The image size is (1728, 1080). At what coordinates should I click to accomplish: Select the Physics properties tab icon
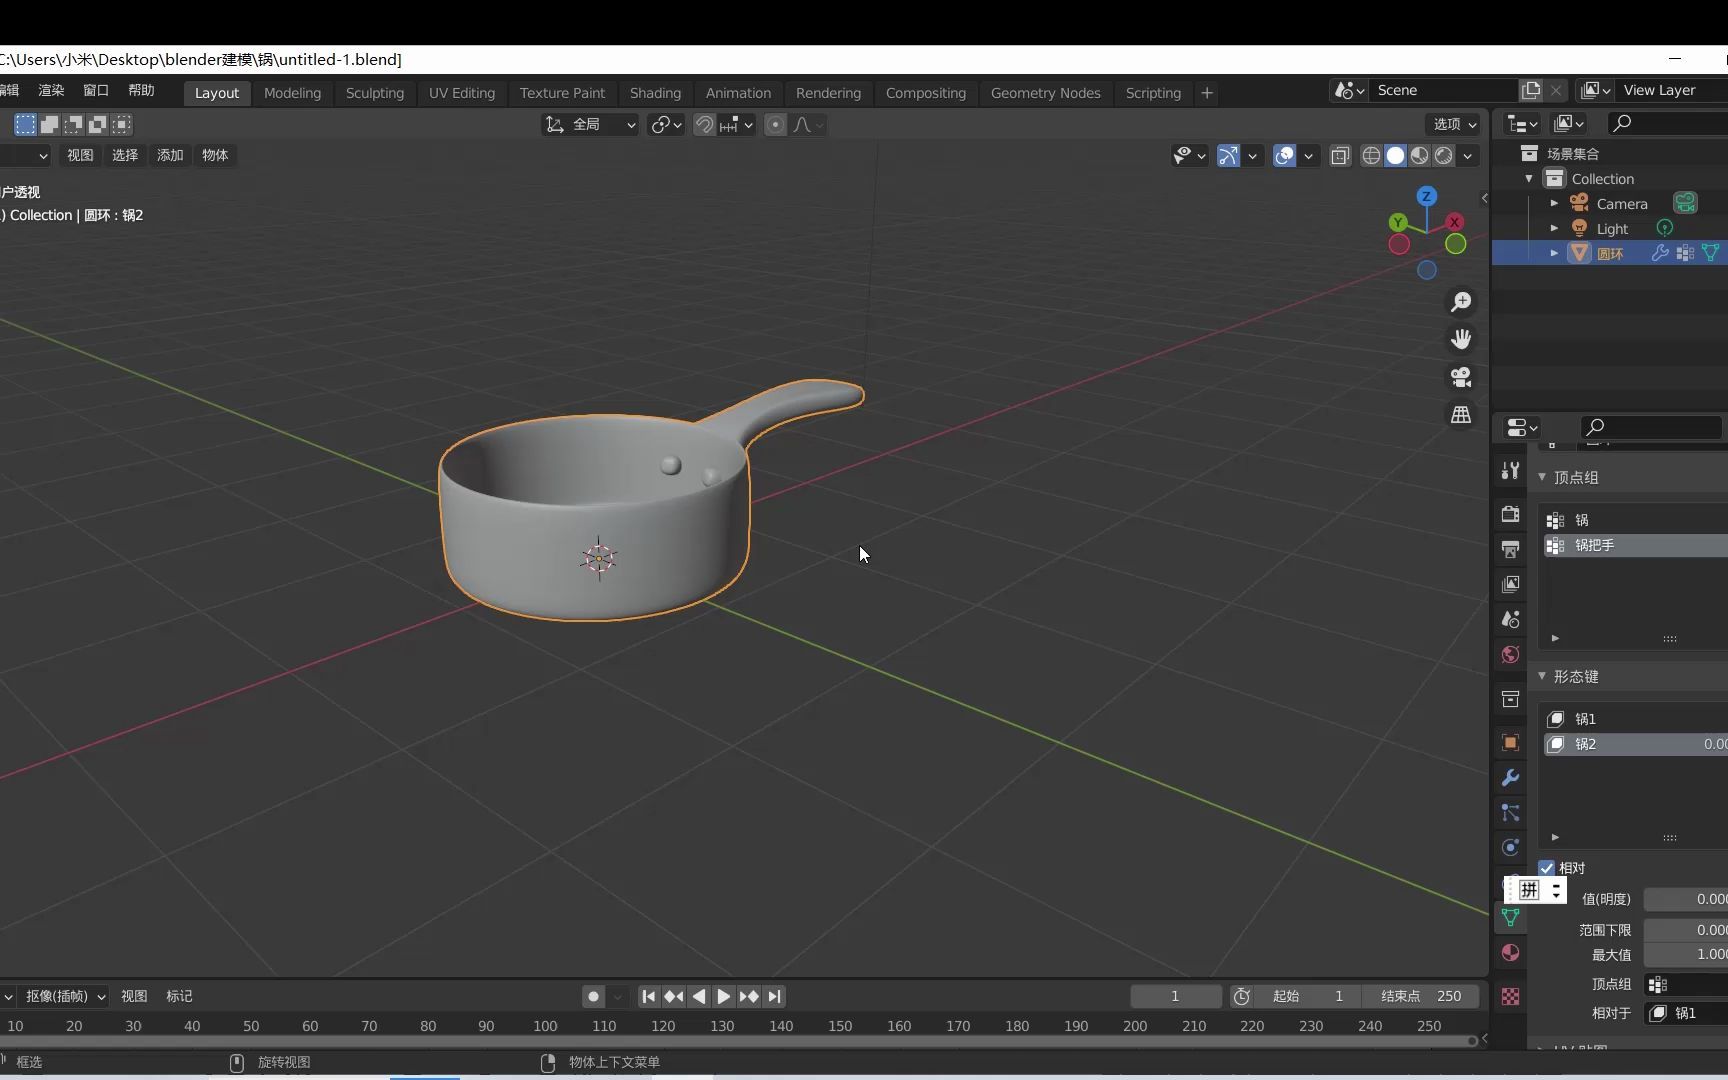pos(1510,847)
